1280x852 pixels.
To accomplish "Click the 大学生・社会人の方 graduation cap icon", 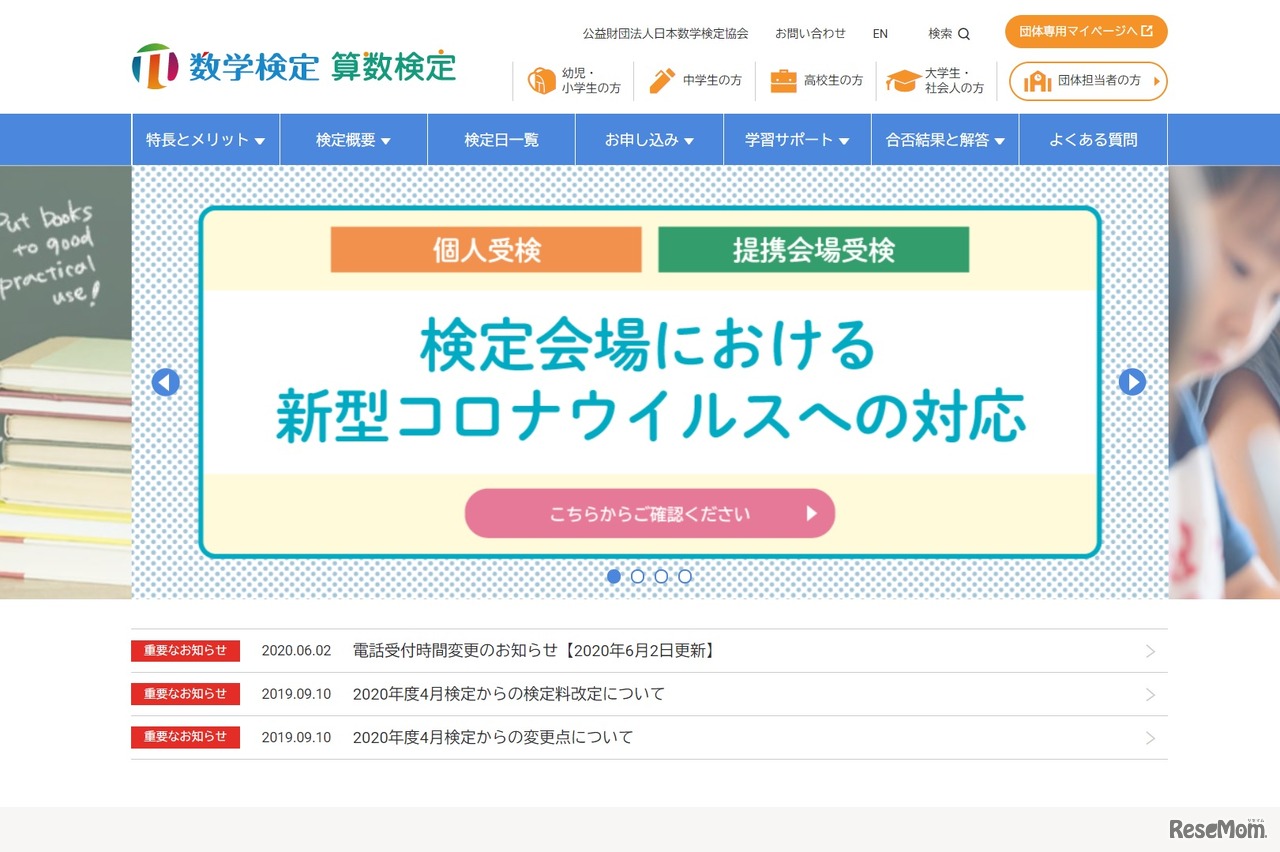I will (x=903, y=78).
